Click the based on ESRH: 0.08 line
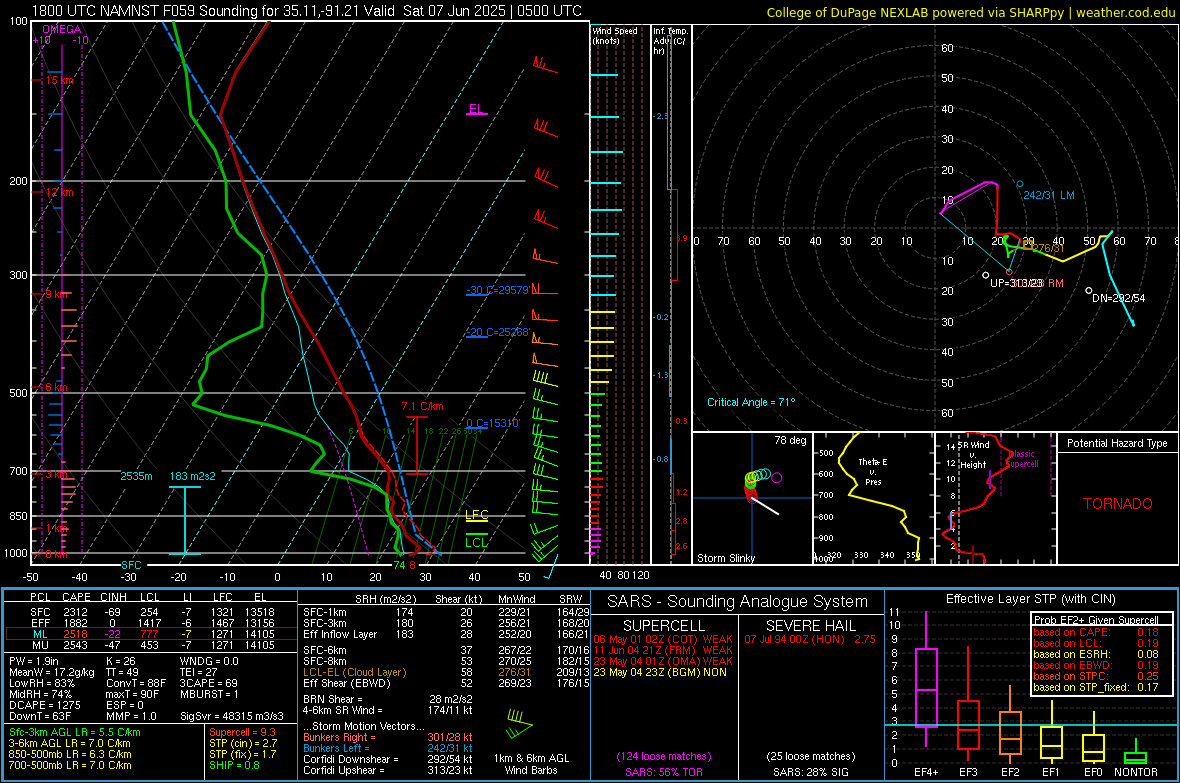Viewport: 1180px width, 783px height. pos(1096,654)
